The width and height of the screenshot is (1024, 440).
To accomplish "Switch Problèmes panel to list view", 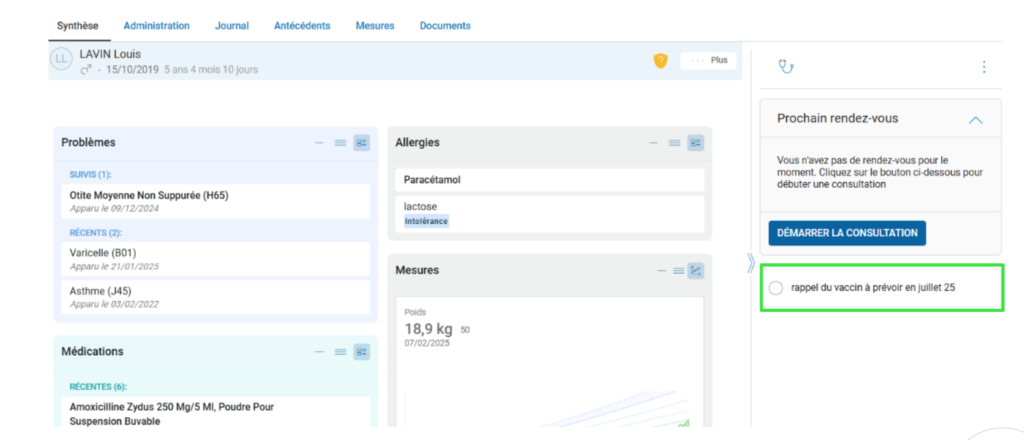I will 341,143.
